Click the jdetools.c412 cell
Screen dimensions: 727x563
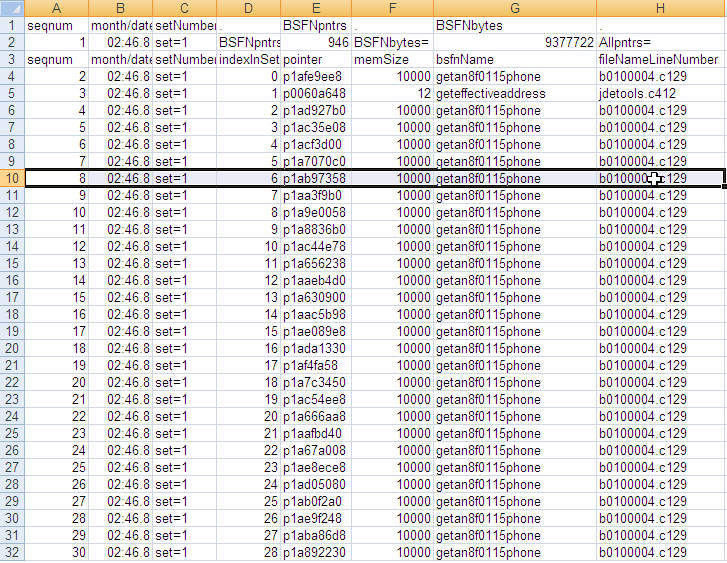(x=662, y=94)
